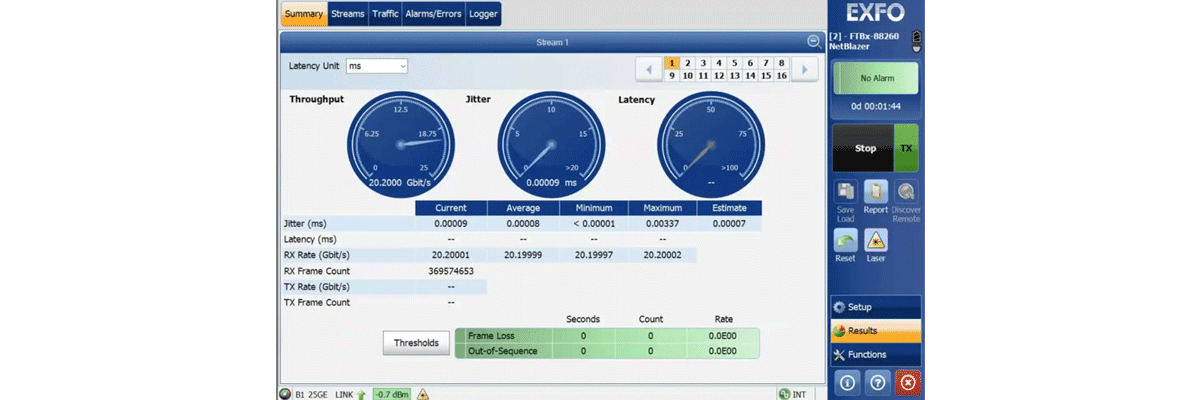1200x400 pixels.
Task: Open the Latency Unit dropdown
Action: pyautogui.click(x=377, y=66)
